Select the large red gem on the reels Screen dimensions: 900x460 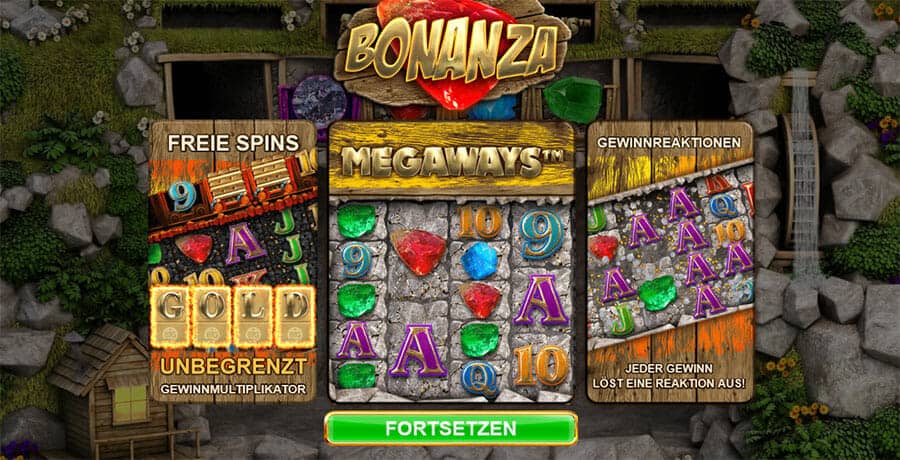(419, 252)
